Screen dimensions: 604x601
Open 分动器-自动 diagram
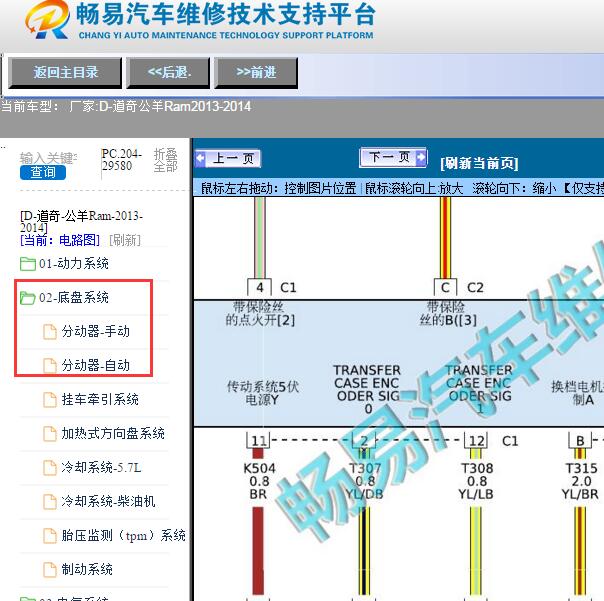click(x=96, y=366)
